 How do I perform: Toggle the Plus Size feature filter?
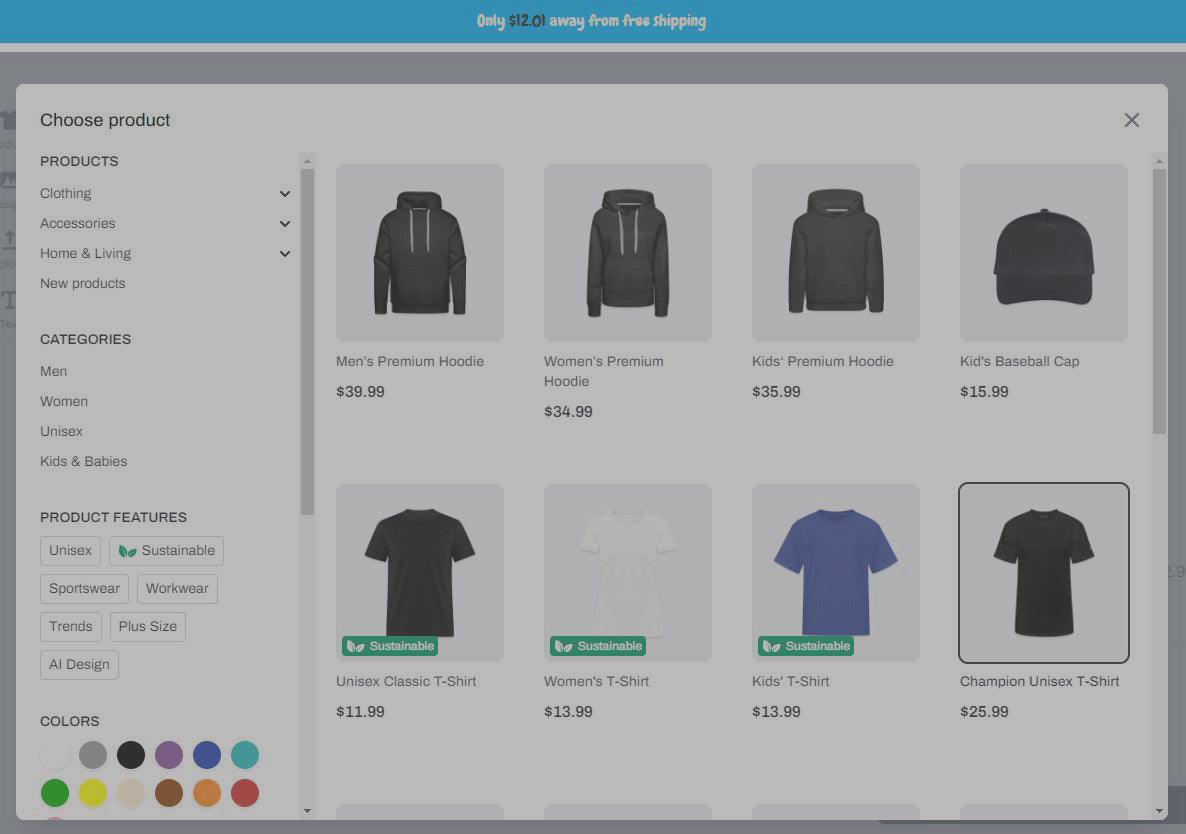pos(147,626)
